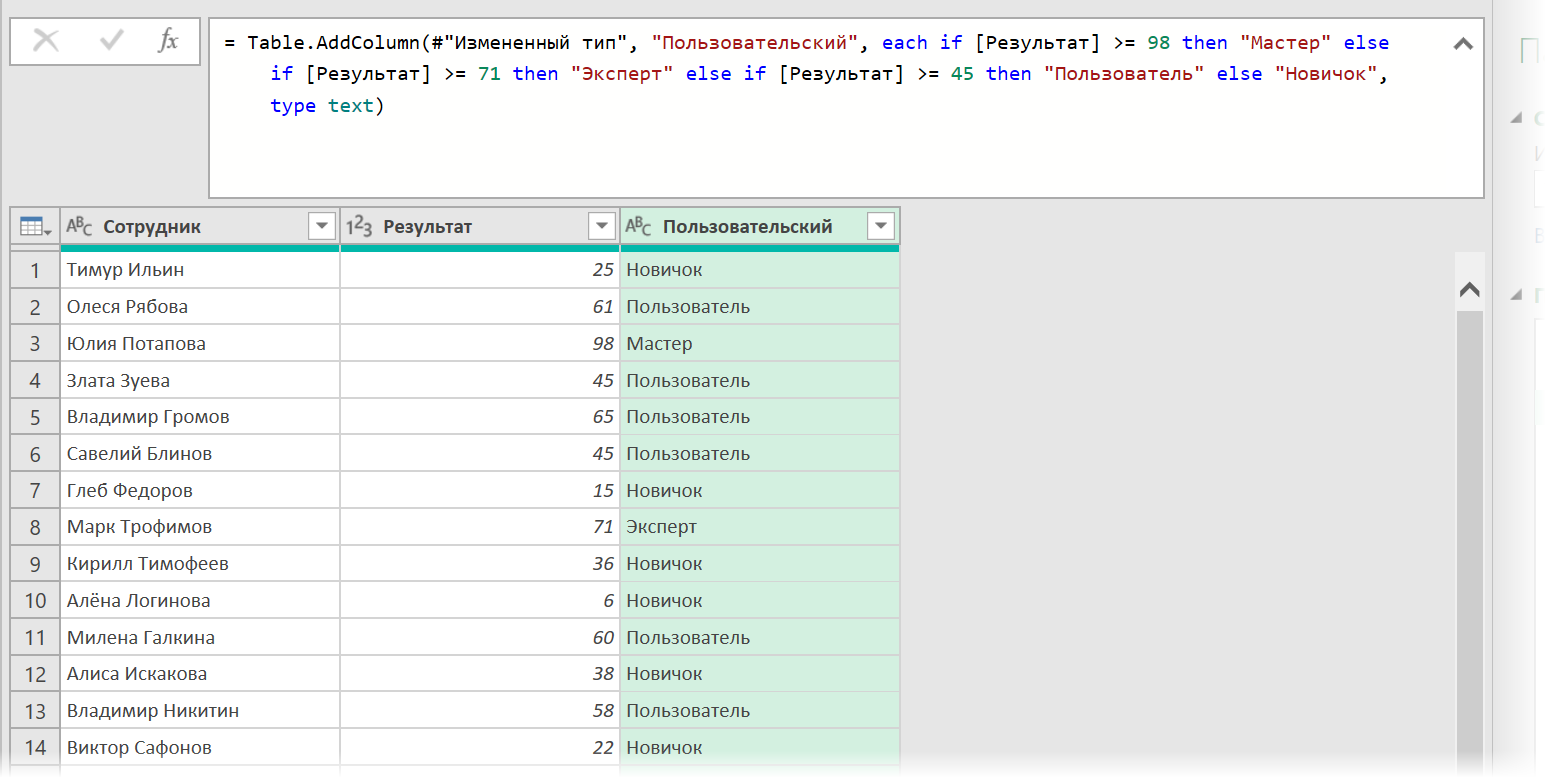Viewport: 1546px width, 778px height.
Task: Select the cell Олеся Рябова
Action: pos(200,307)
